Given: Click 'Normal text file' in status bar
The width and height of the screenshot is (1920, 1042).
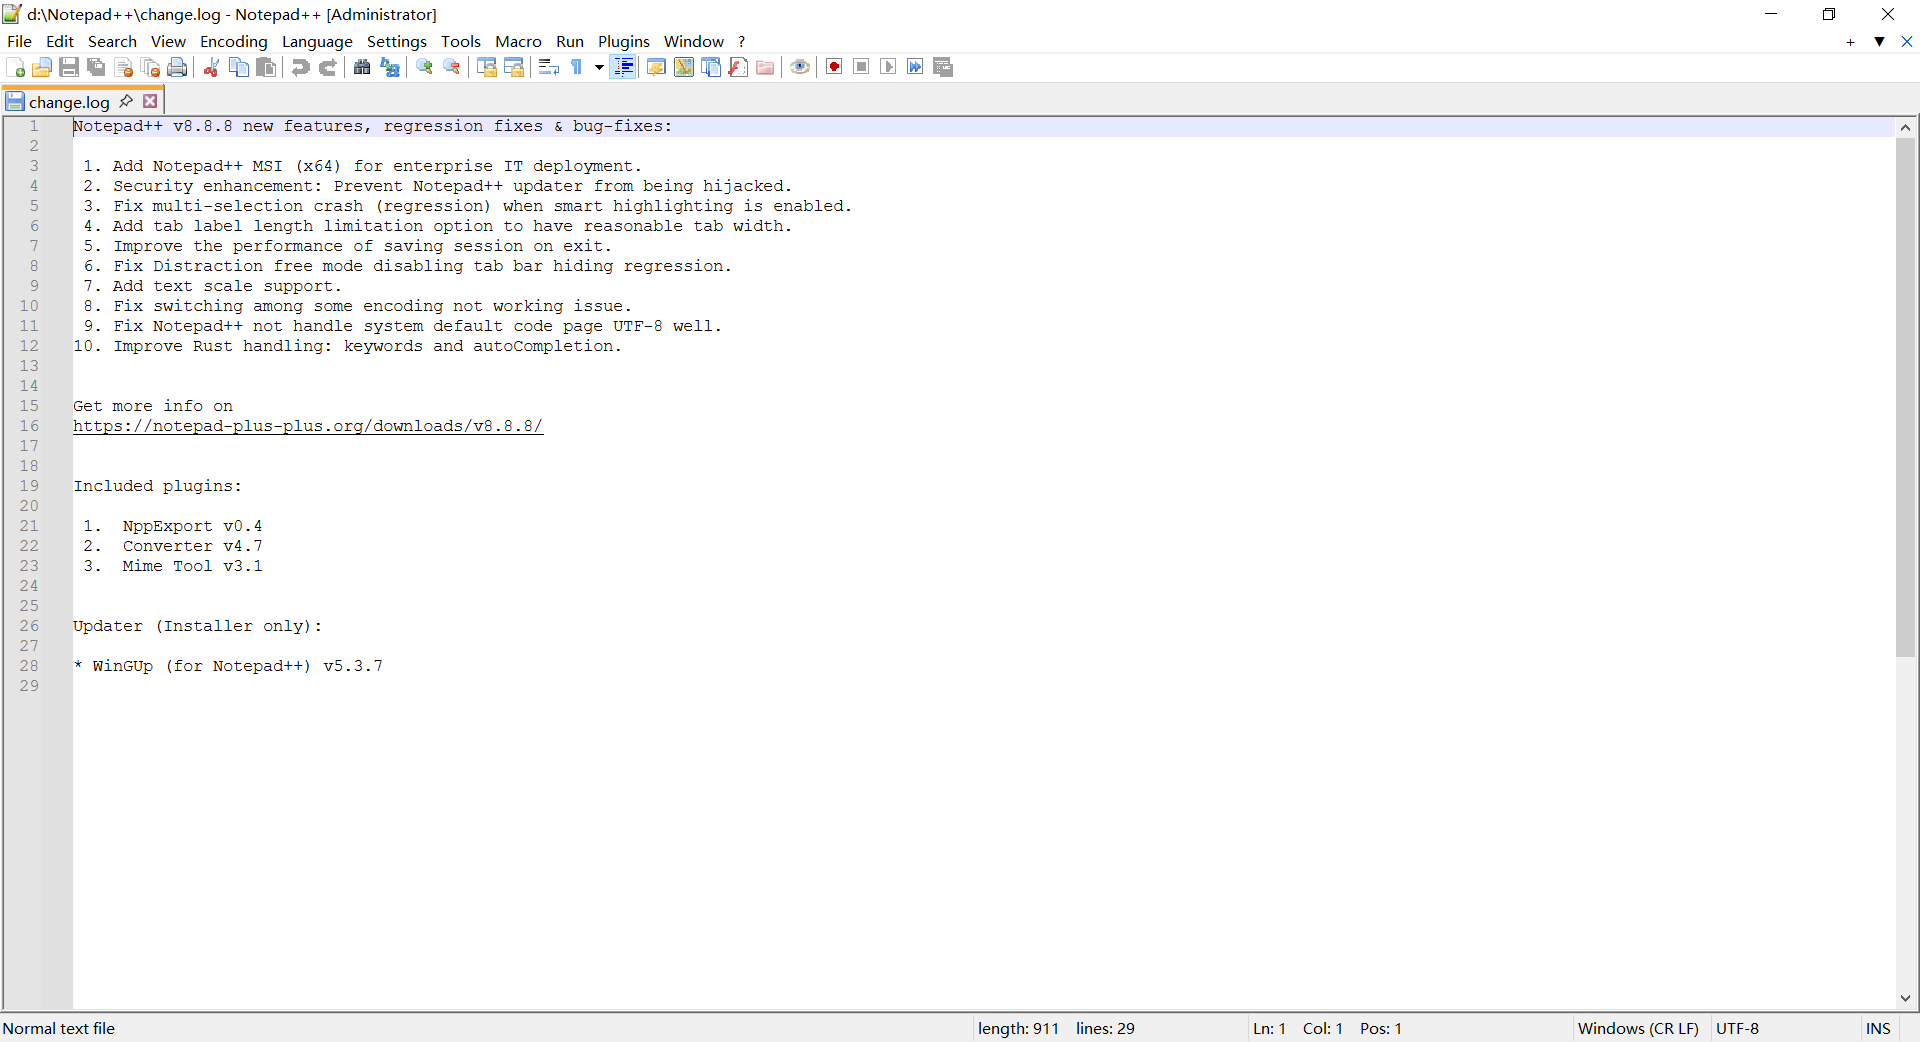Looking at the screenshot, I should [x=59, y=1028].
